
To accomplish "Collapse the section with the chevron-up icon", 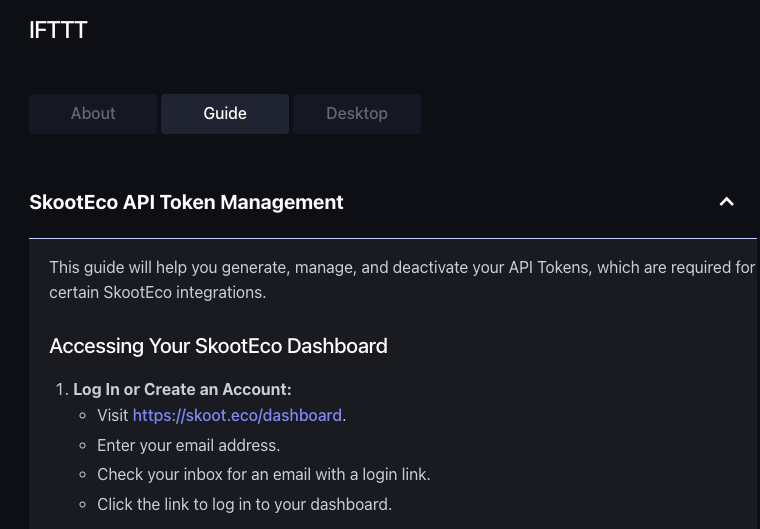I will click(x=727, y=202).
